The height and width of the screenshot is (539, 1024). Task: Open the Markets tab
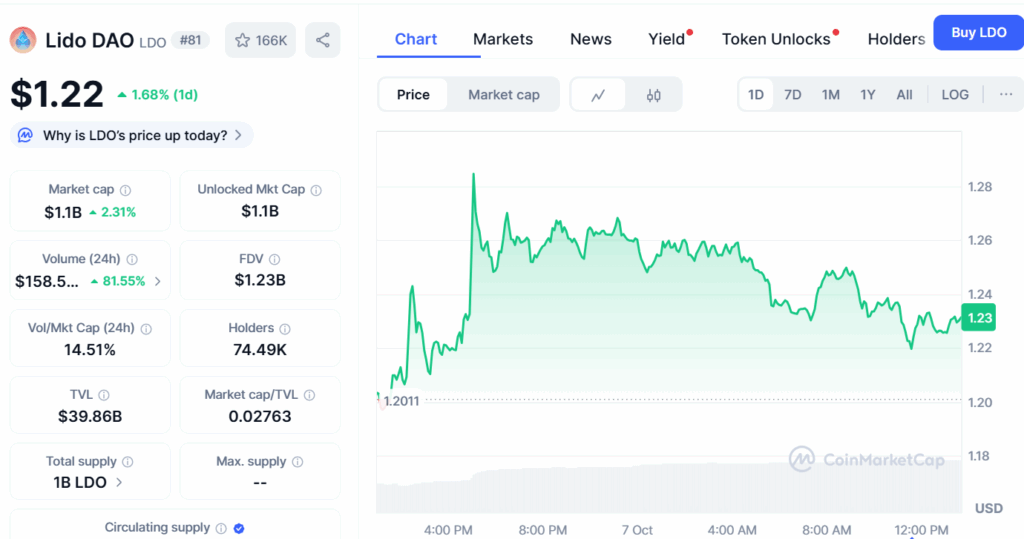[503, 39]
